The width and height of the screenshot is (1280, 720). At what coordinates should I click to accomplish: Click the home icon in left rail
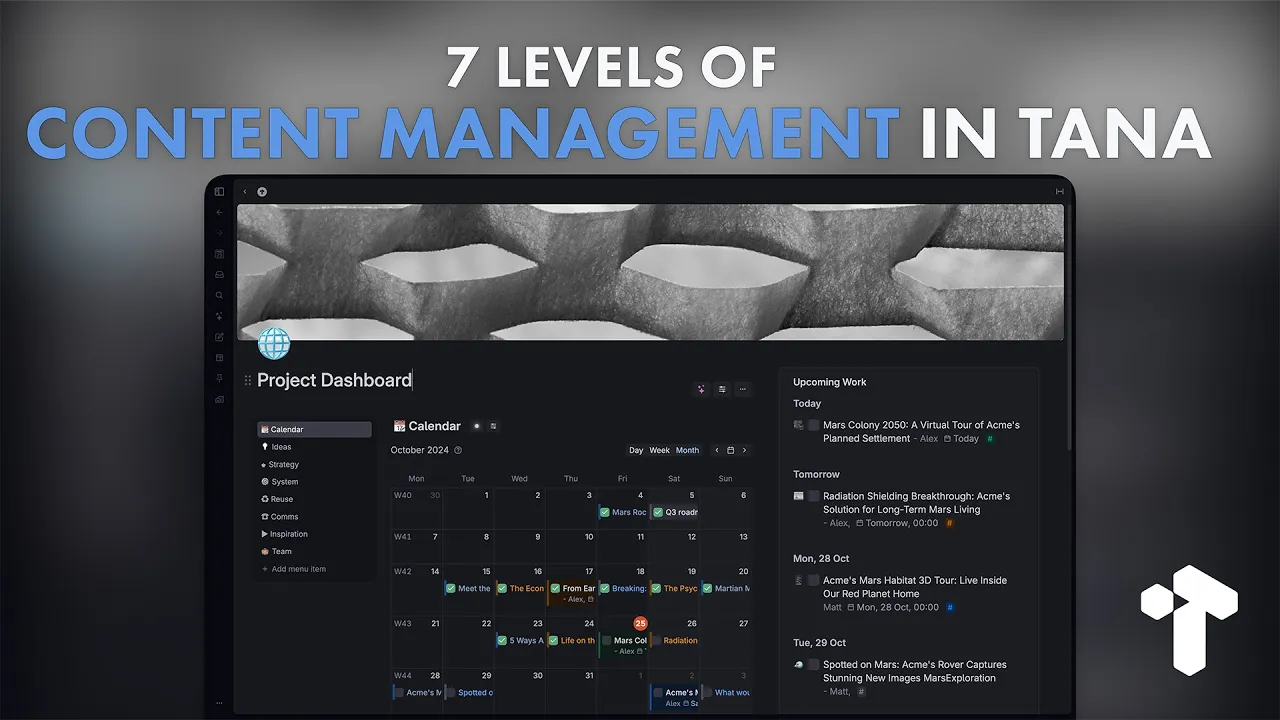(x=219, y=399)
